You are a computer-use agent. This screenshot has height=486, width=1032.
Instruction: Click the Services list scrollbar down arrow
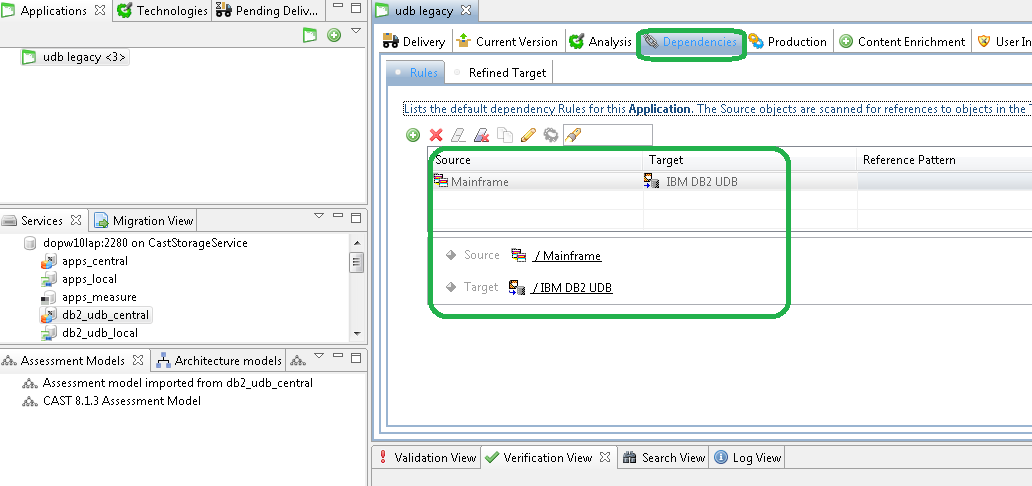[357, 335]
